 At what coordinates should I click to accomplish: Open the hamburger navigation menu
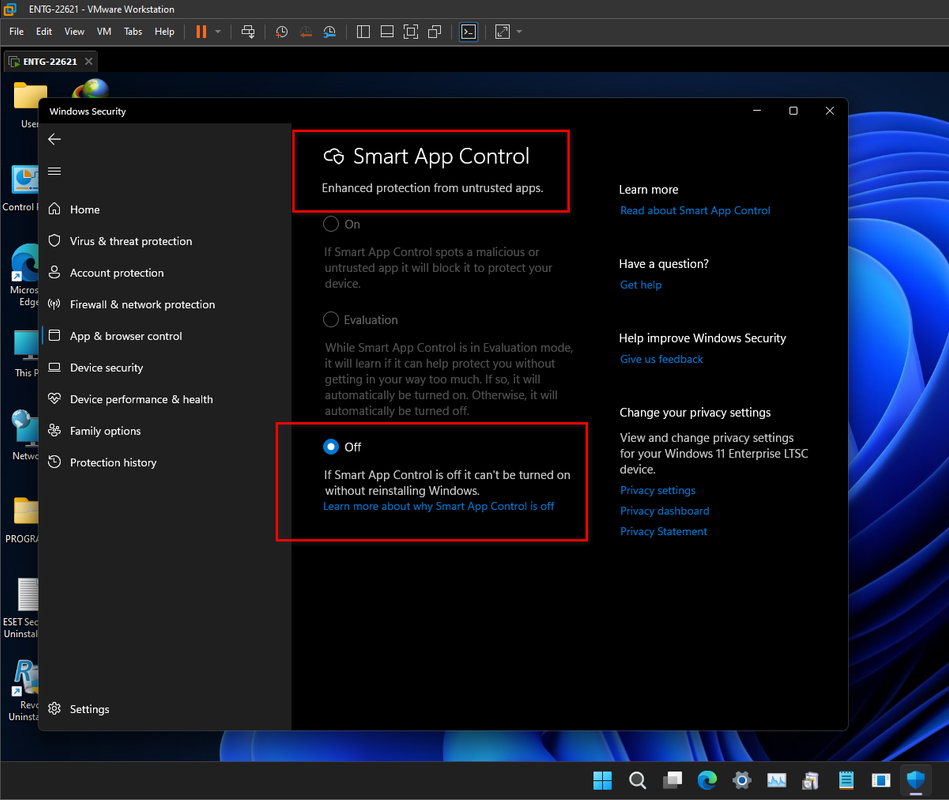pos(54,171)
